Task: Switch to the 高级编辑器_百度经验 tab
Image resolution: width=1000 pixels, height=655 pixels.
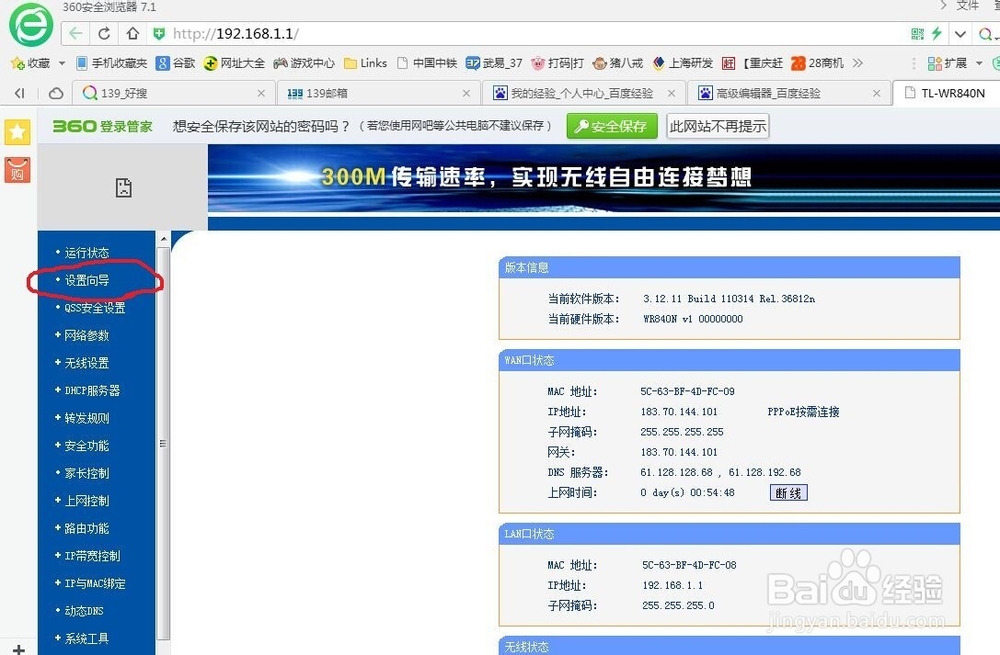Action: pyautogui.click(x=790, y=93)
